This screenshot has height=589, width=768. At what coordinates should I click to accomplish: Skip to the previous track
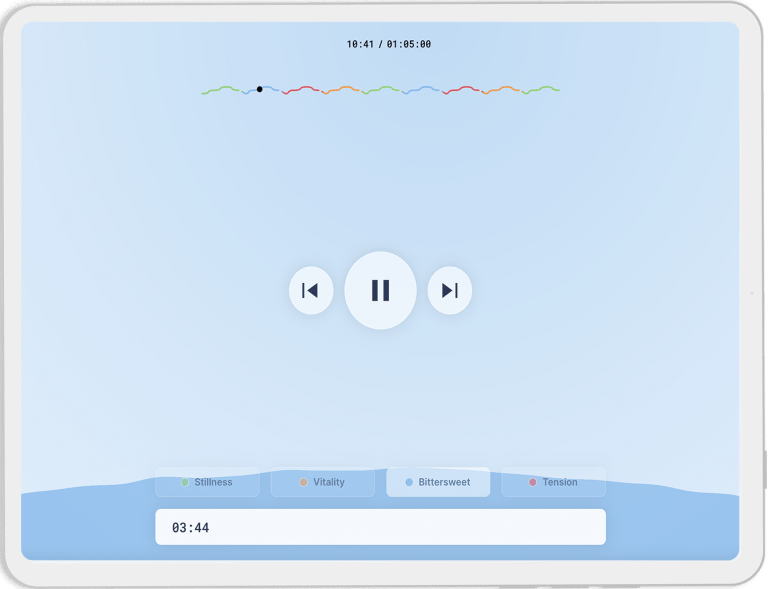(310, 290)
